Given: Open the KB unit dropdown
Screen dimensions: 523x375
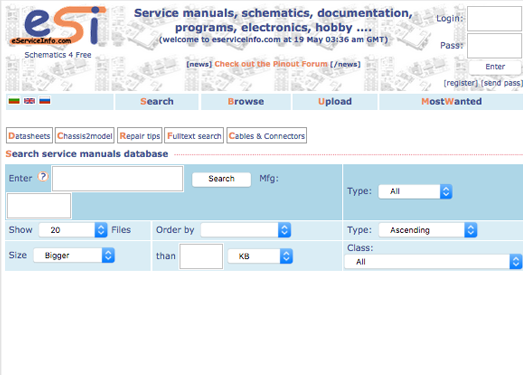Looking at the screenshot, I should 260,256.
